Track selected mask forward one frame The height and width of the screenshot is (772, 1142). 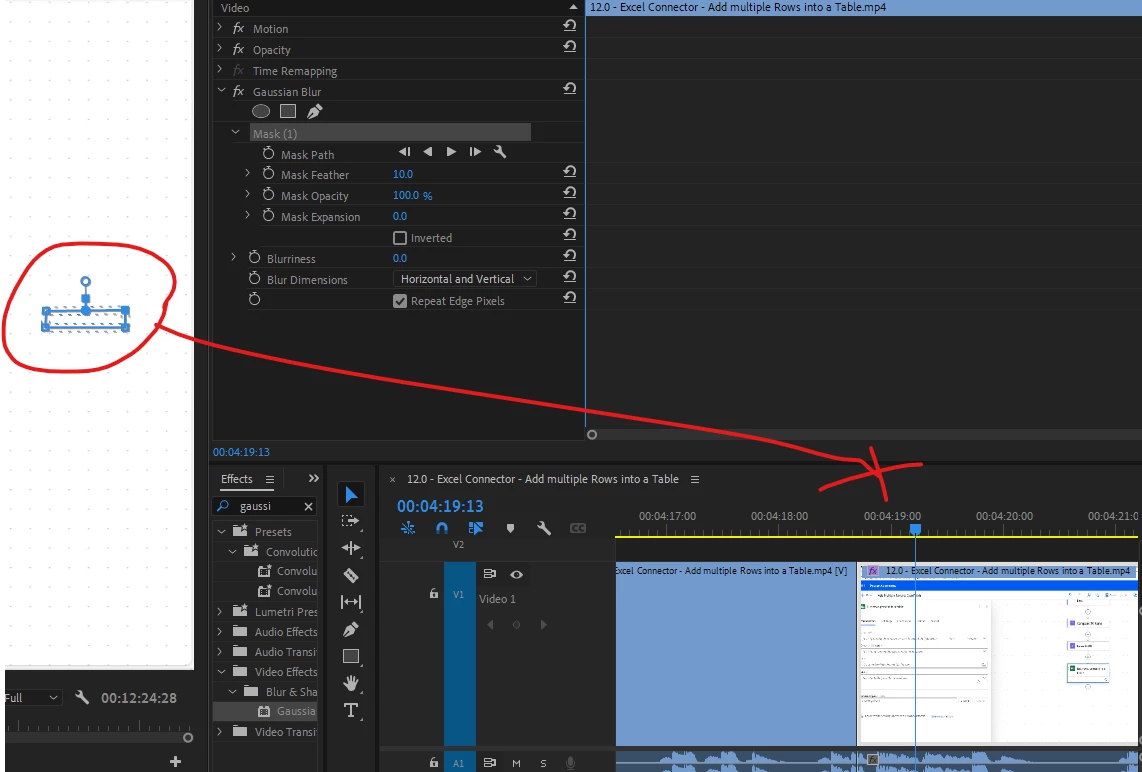pos(475,151)
